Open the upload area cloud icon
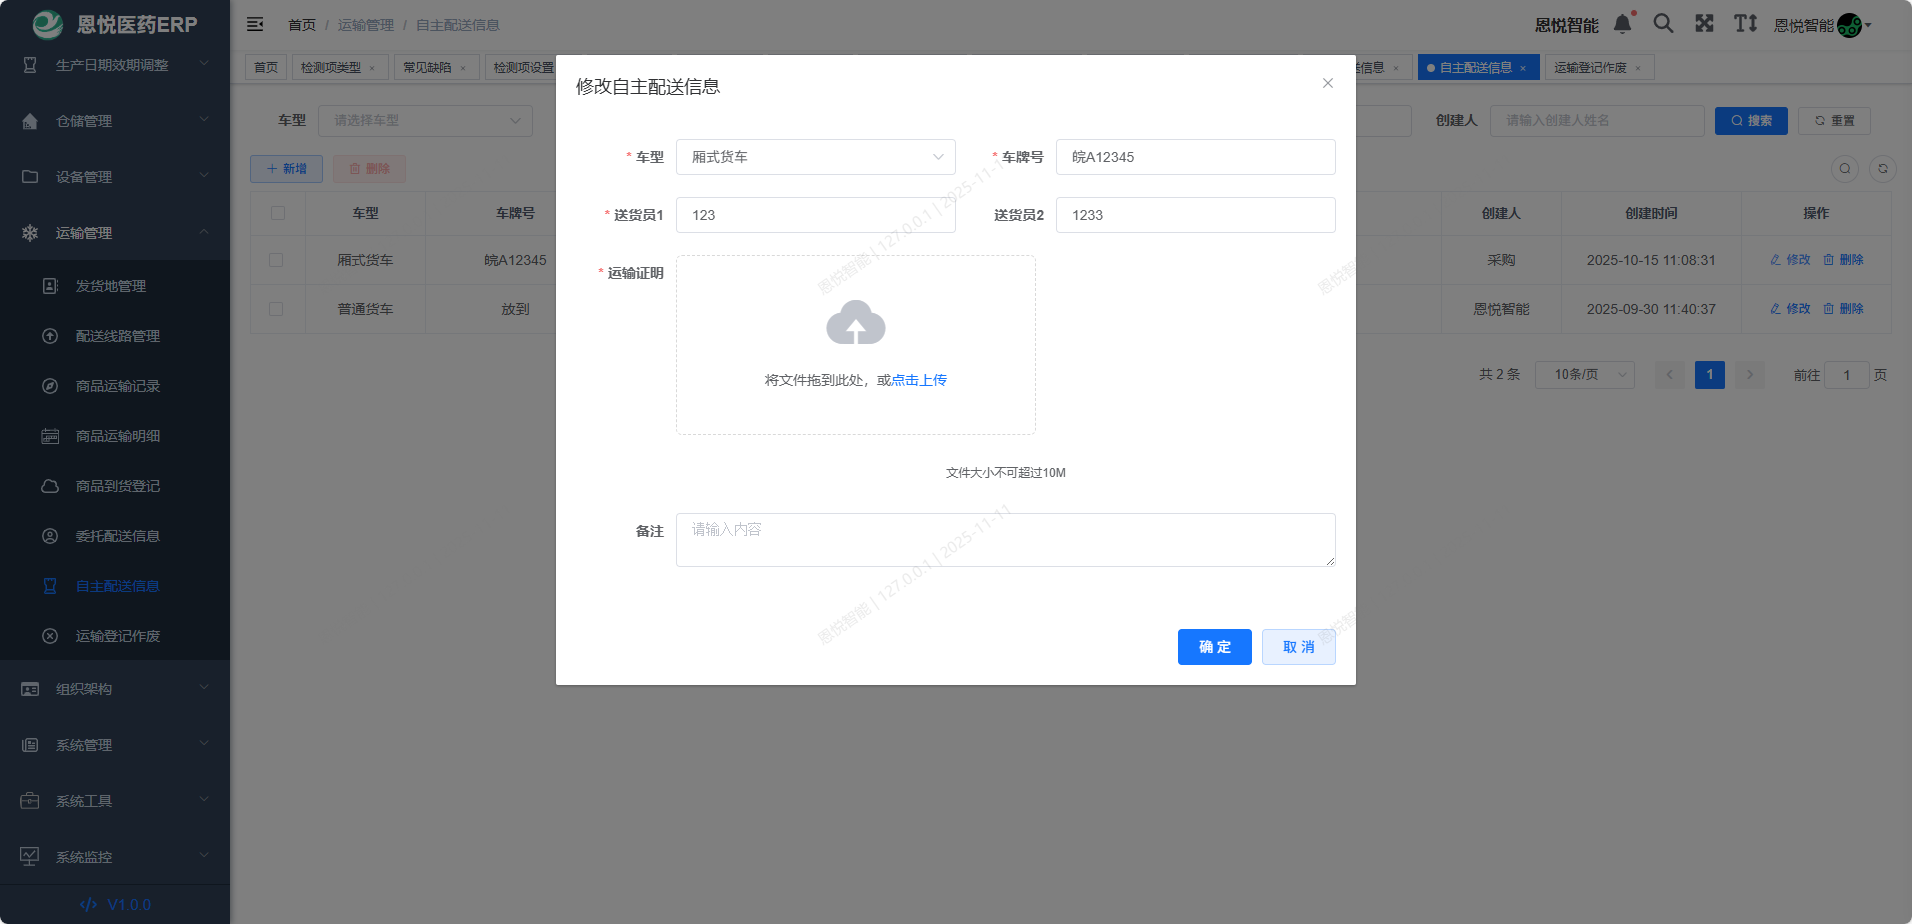Image resolution: width=1912 pixels, height=924 pixels. pyautogui.click(x=855, y=324)
